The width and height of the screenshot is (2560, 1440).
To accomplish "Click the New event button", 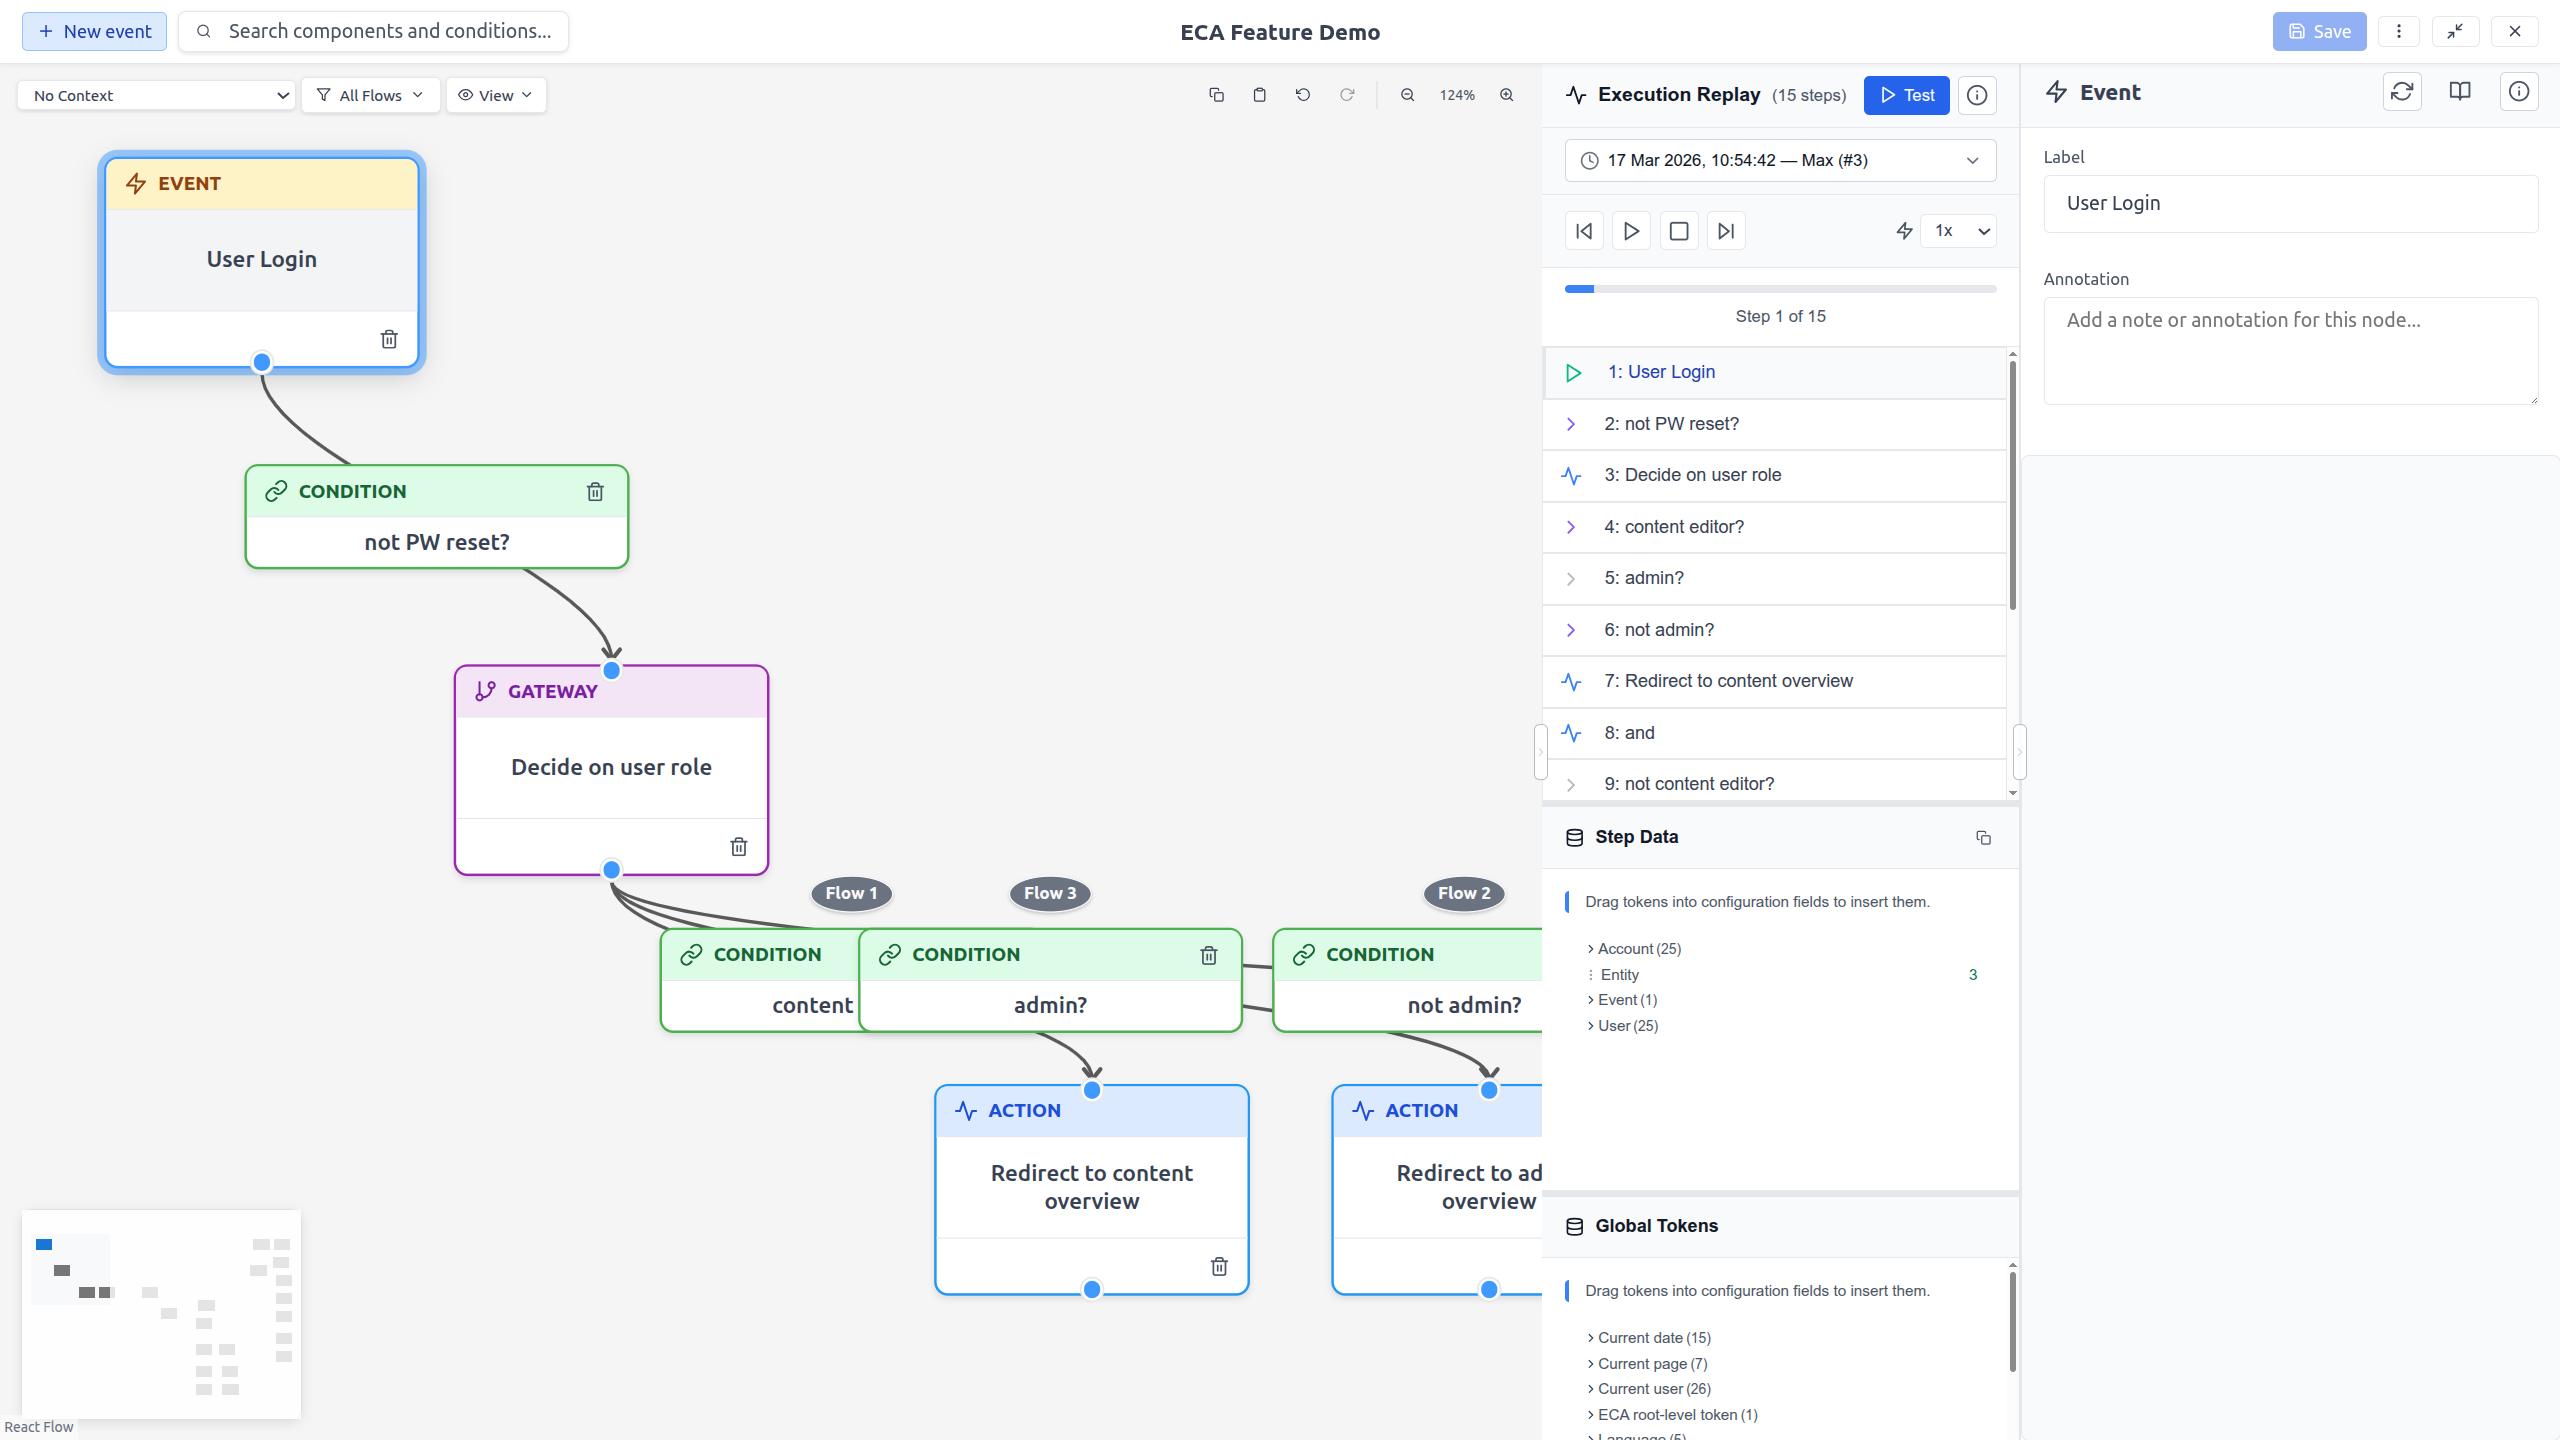I will click(x=94, y=31).
